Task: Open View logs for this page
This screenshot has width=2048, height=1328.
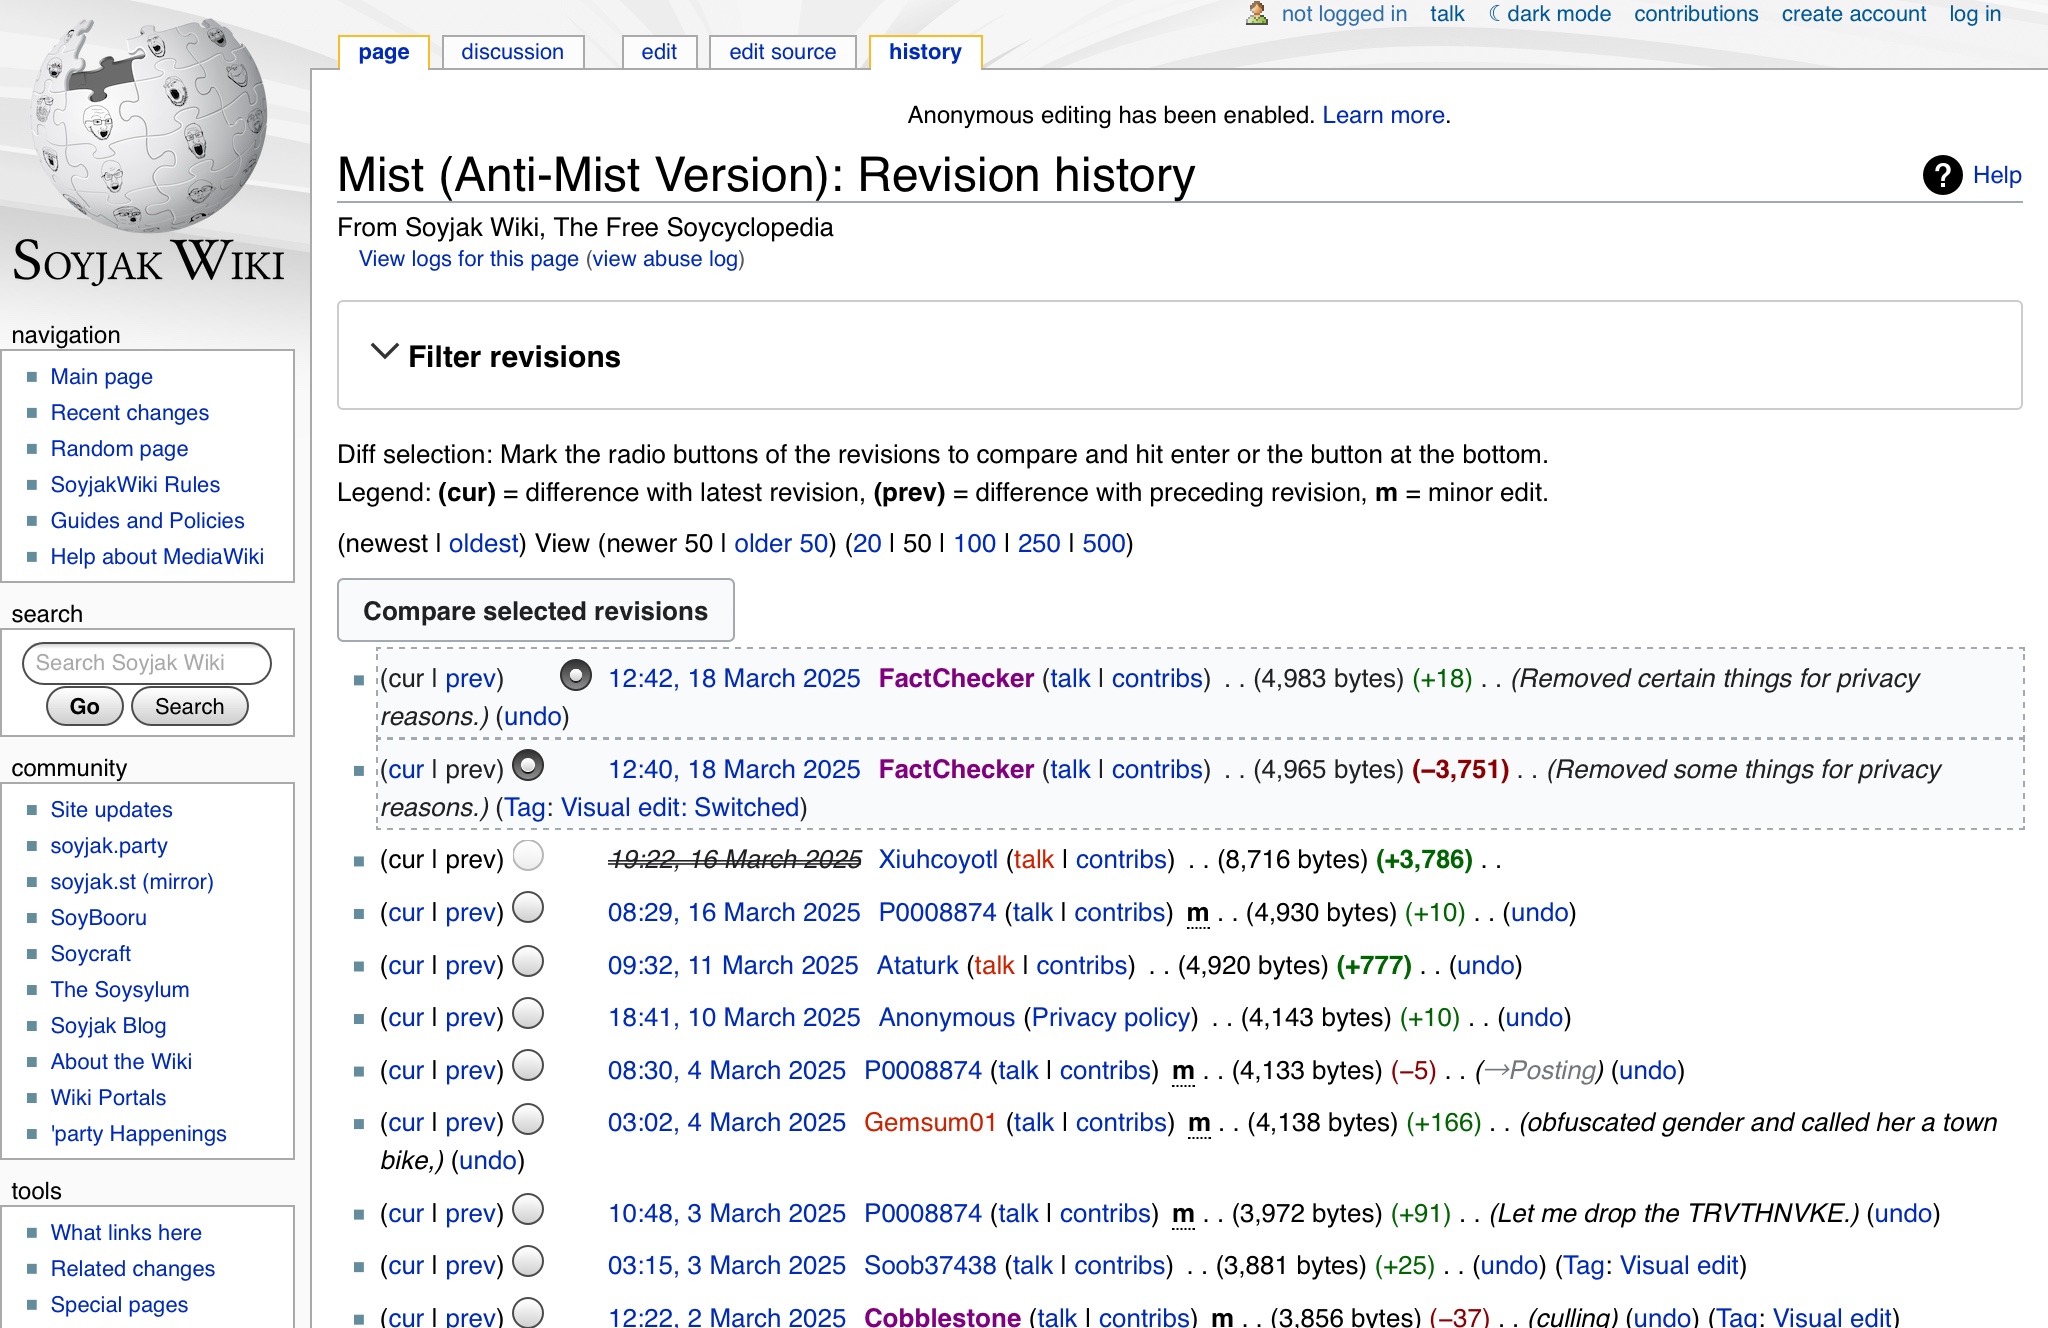Action: coord(469,259)
